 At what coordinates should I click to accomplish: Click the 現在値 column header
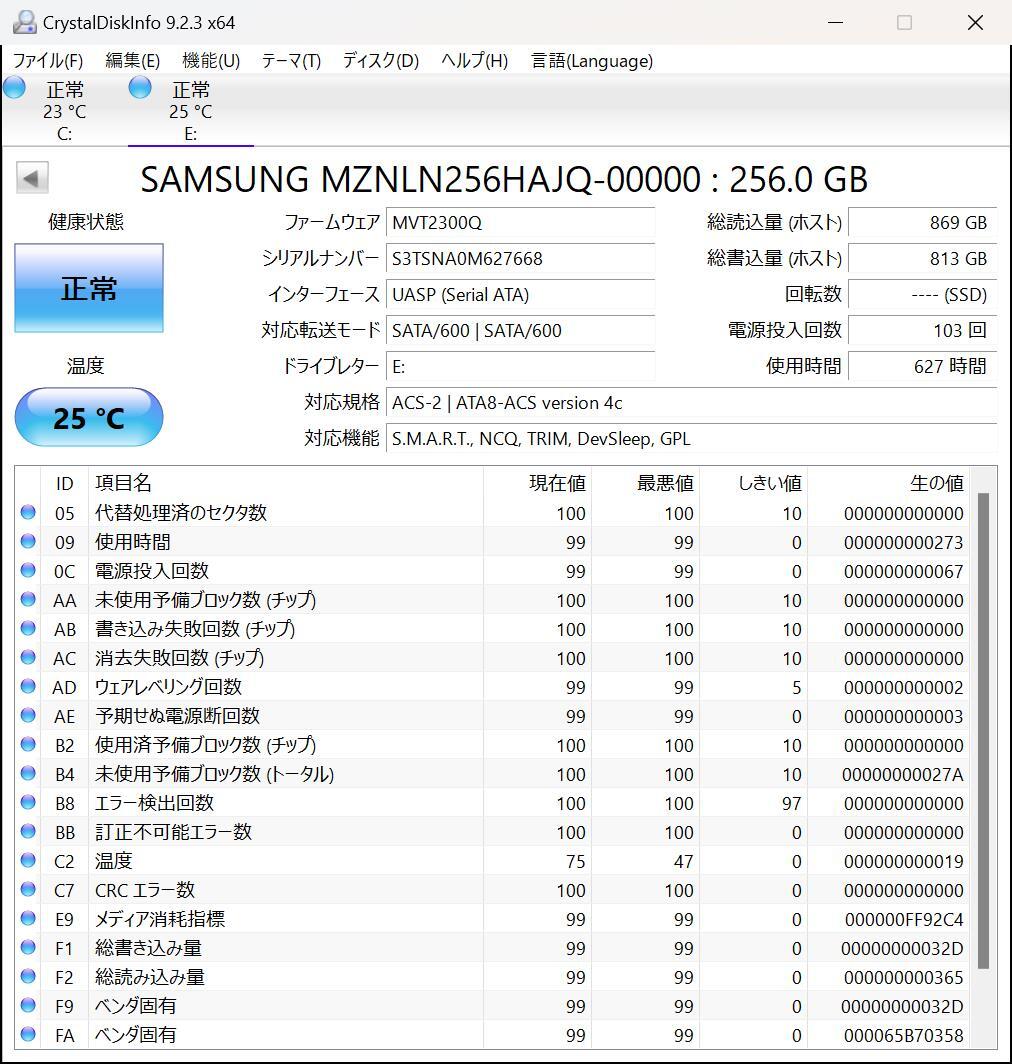click(538, 483)
